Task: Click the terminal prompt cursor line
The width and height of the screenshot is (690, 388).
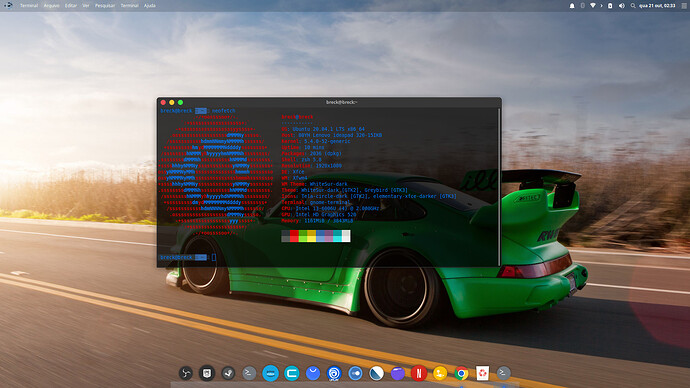Action: click(188, 257)
